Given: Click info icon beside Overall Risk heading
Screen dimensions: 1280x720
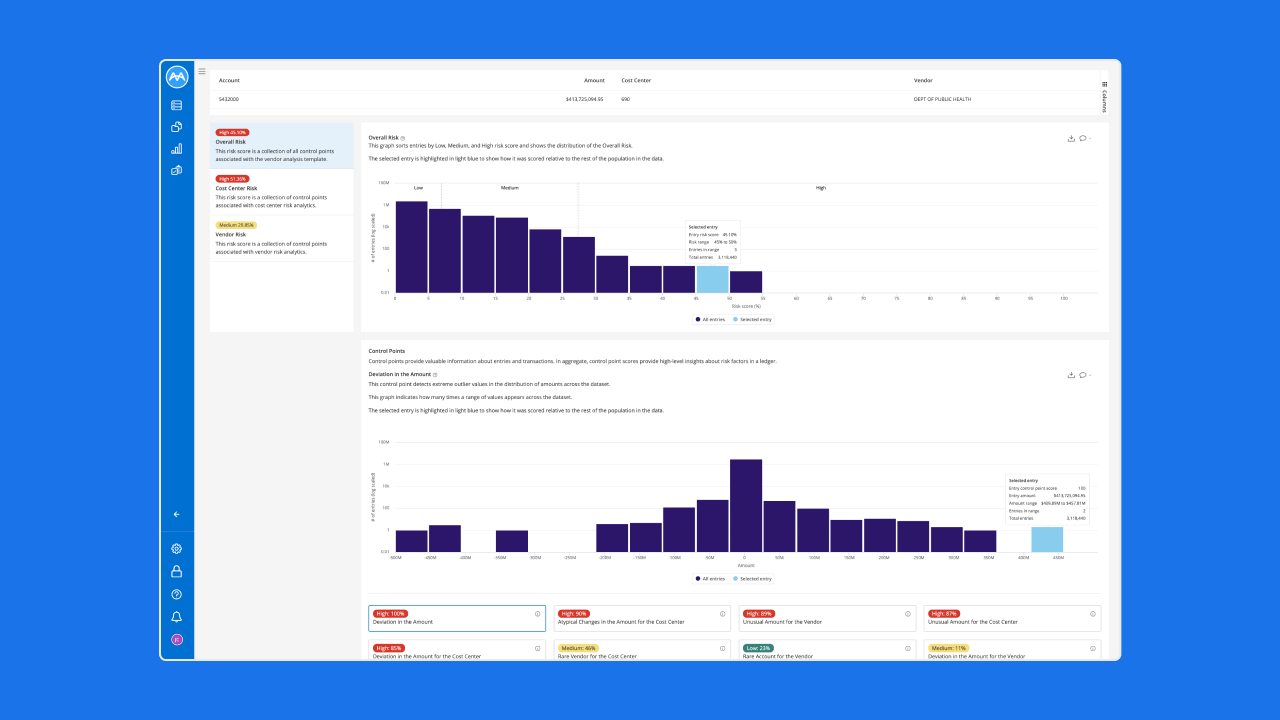Looking at the screenshot, I should [403, 137].
